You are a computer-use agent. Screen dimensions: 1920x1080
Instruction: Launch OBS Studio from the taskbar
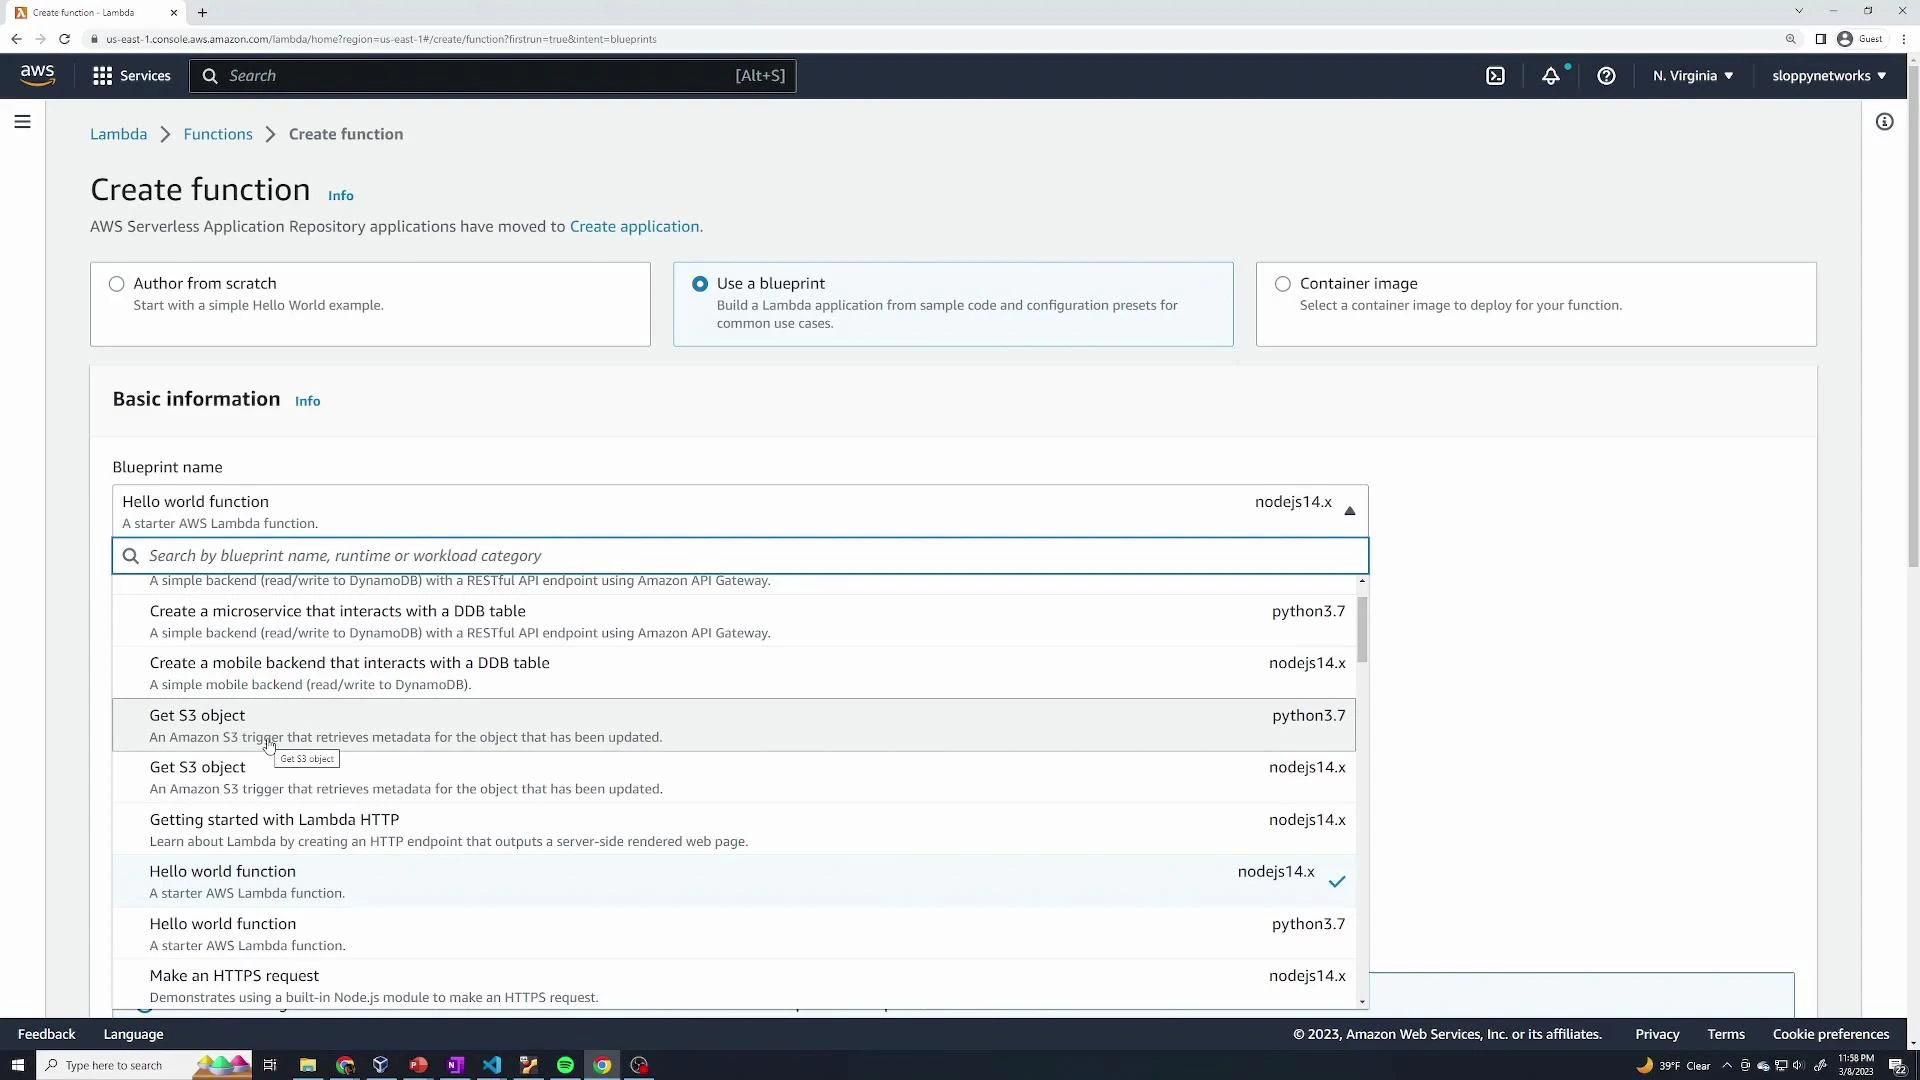(x=639, y=1065)
